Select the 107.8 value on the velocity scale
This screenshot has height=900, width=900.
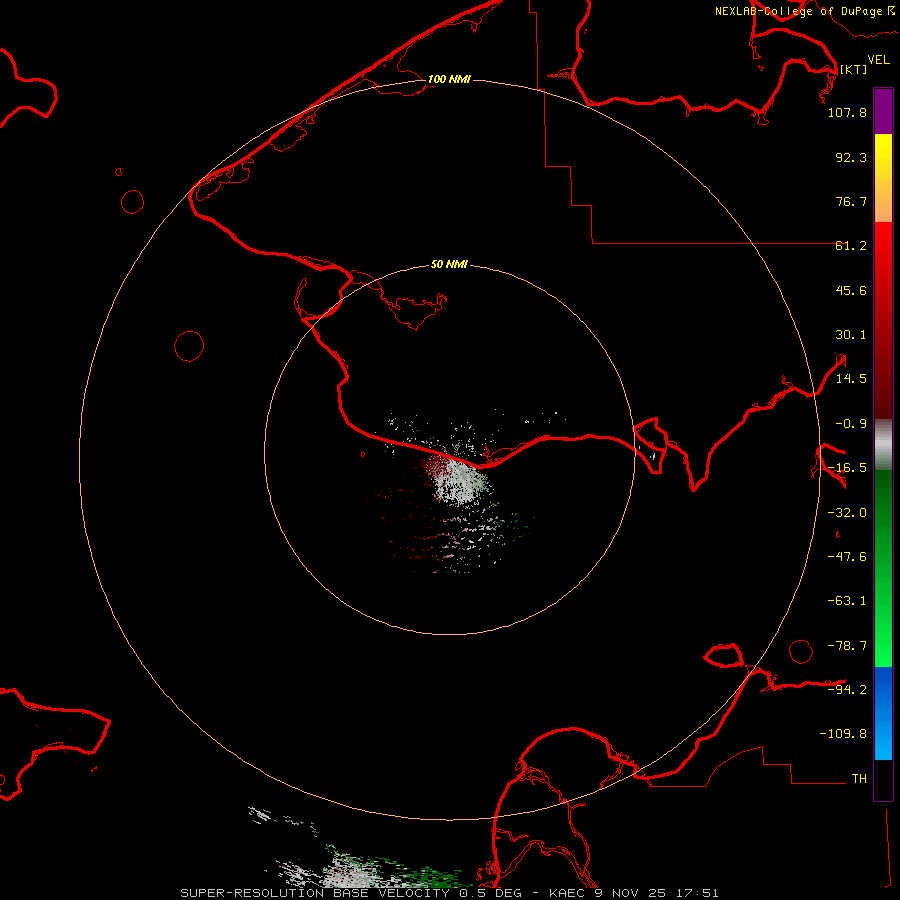click(847, 112)
